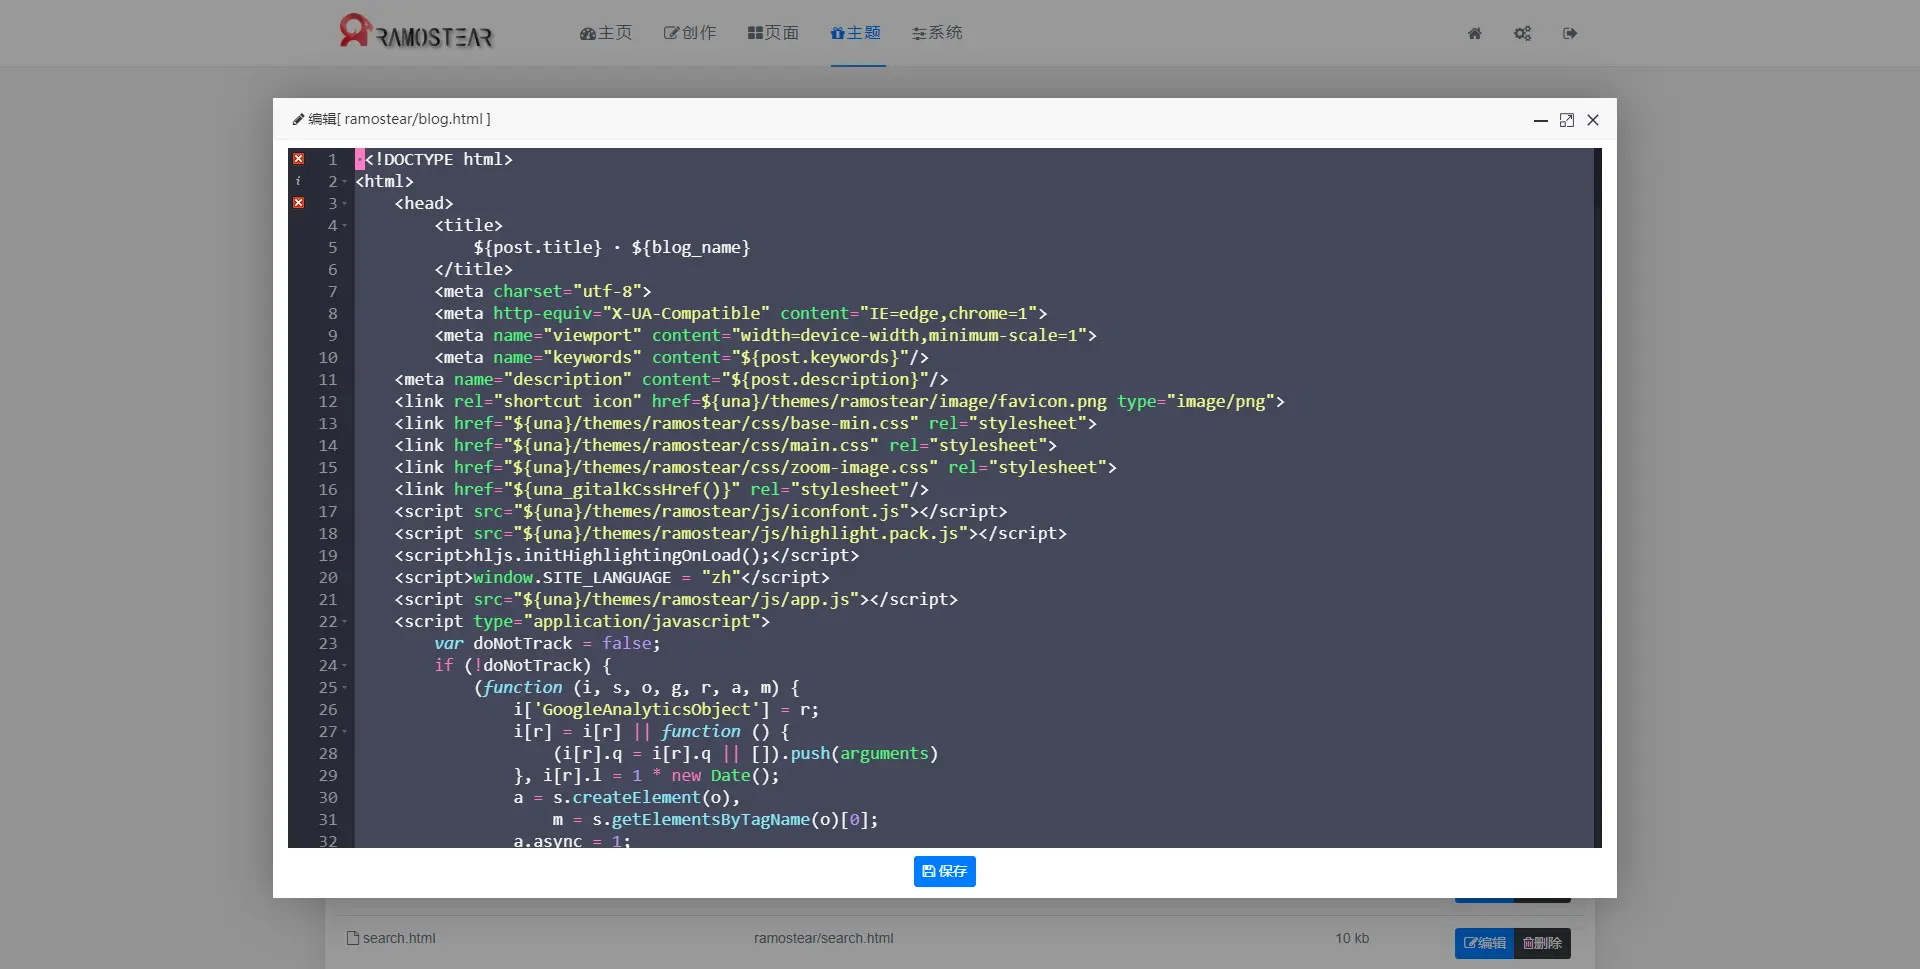Screen dimensions: 1920x969
Task: Click the home icon in header
Action: (1474, 33)
